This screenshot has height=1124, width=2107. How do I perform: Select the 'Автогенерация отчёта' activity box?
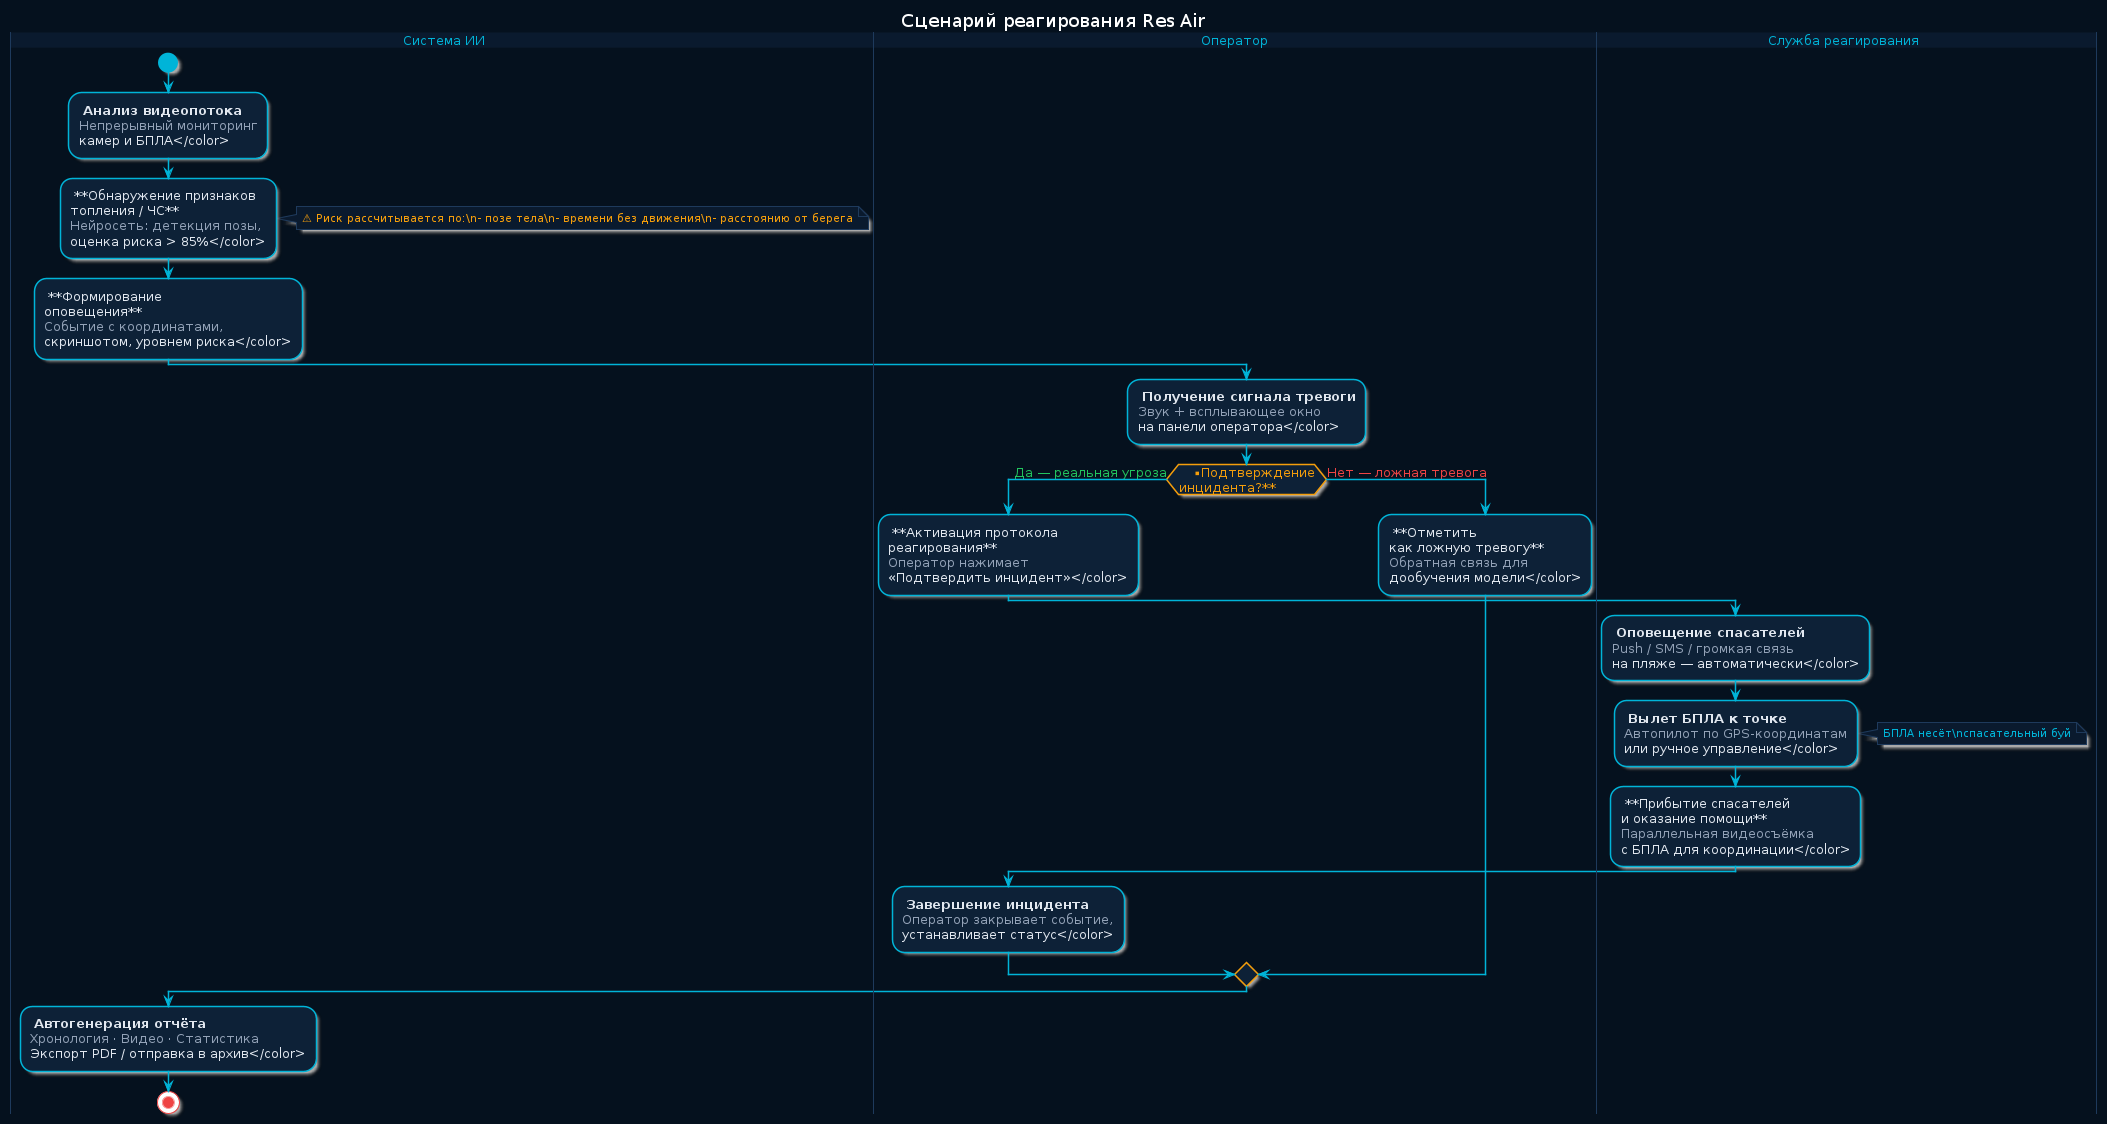pyautogui.click(x=168, y=1039)
